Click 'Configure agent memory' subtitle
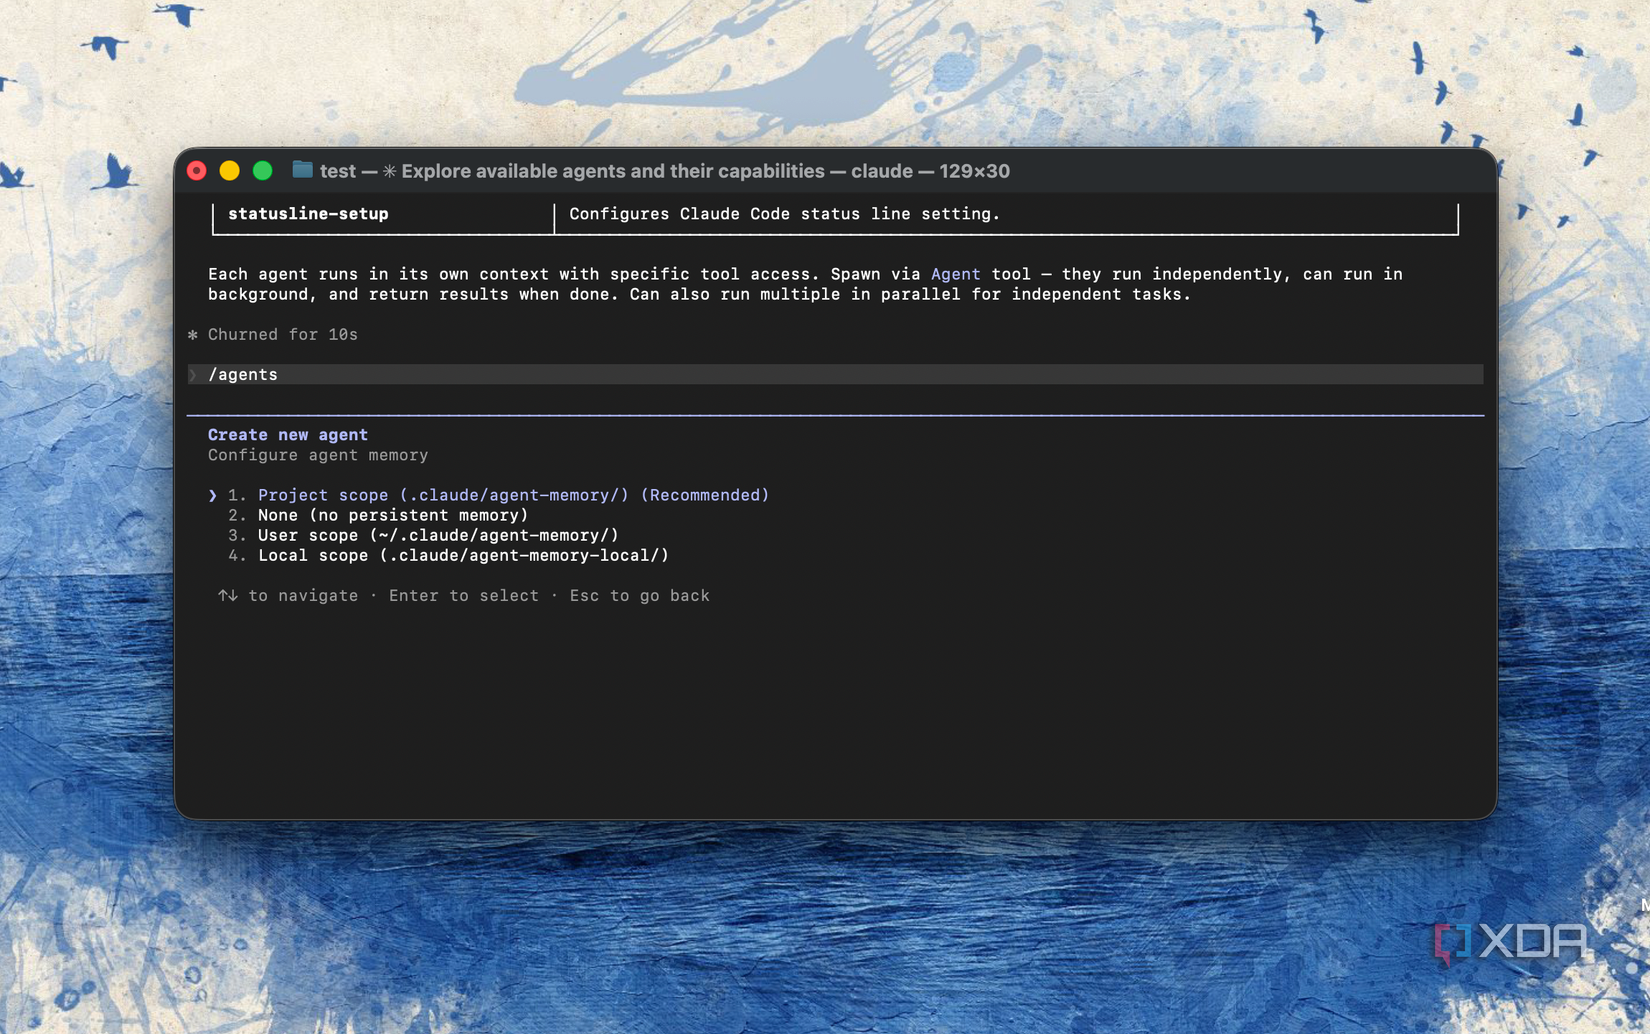The image size is (1650, 1034). 318,455
